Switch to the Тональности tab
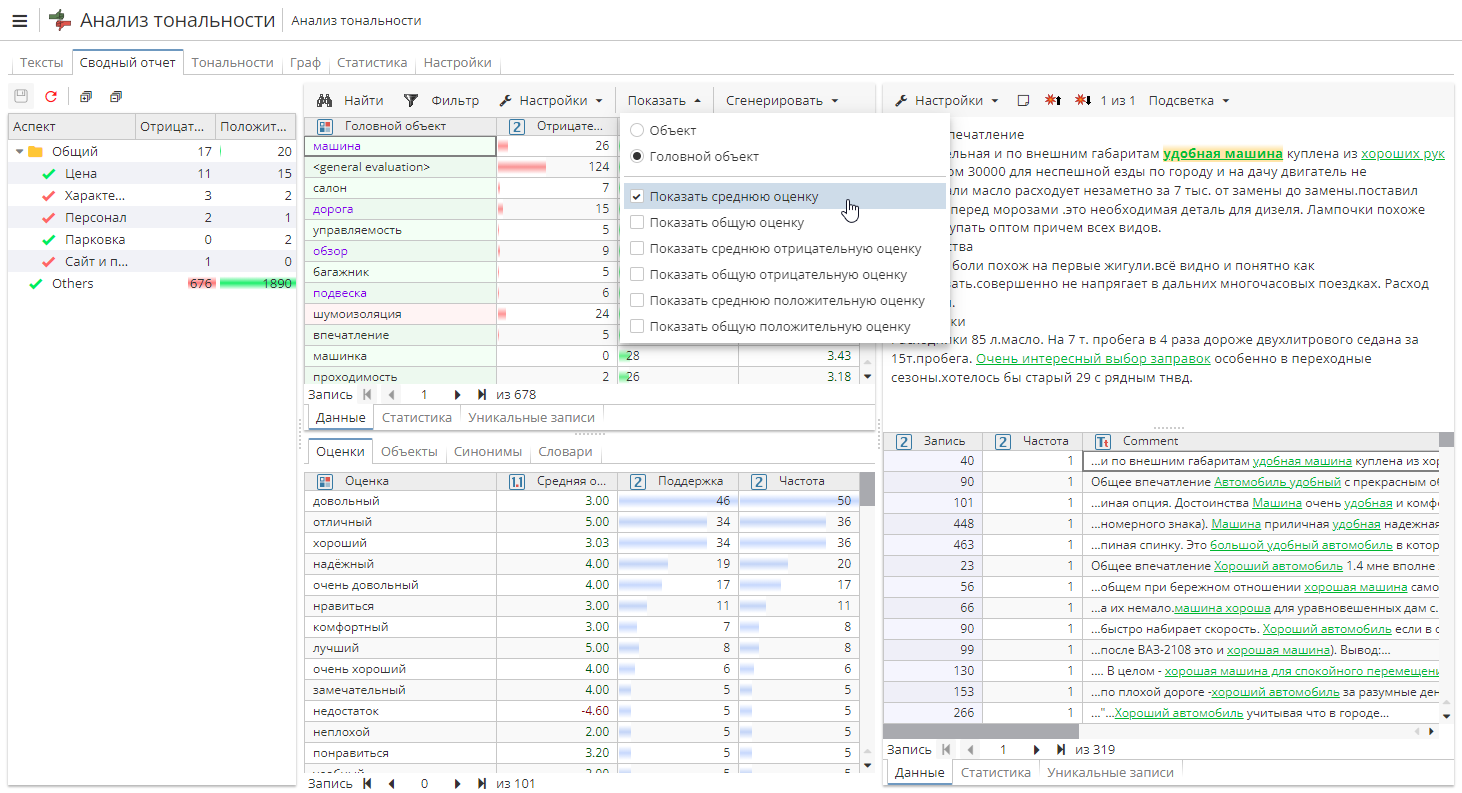 [232, 62]
